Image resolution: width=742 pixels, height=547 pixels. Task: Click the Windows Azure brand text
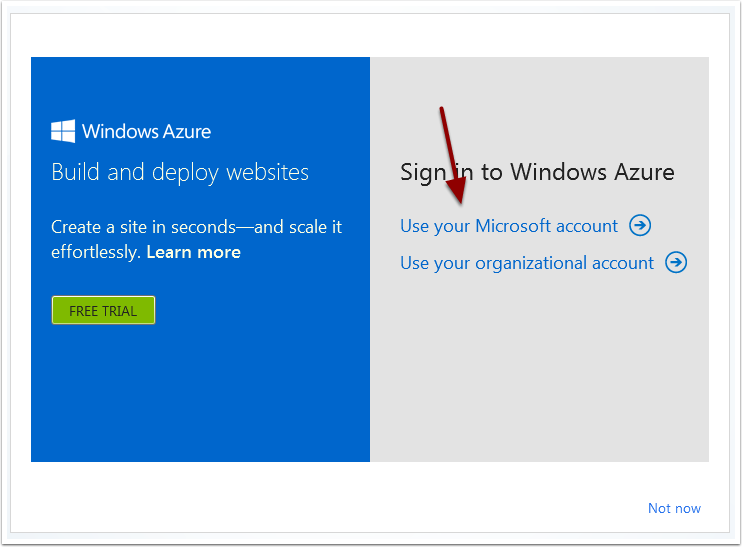click(x=146, y=132)
